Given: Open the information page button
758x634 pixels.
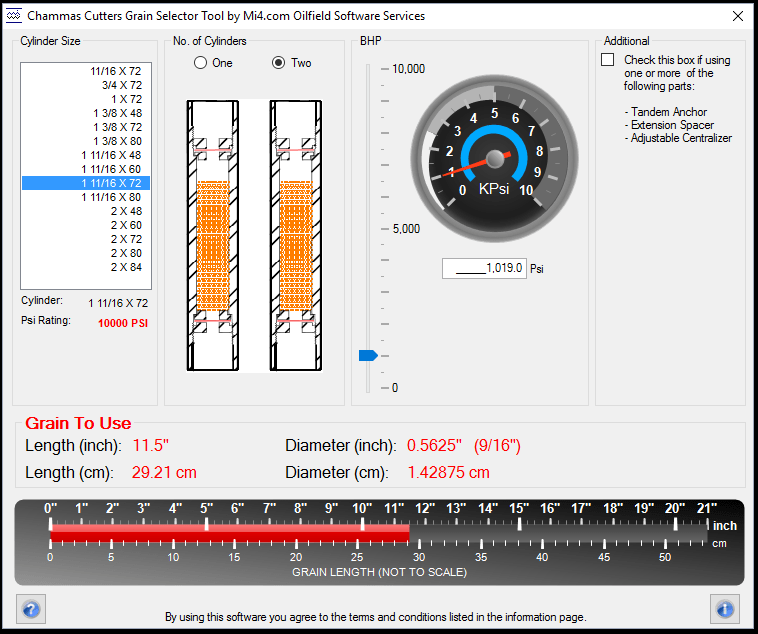Looking at the screenshot, I should (x=725, y=609).
